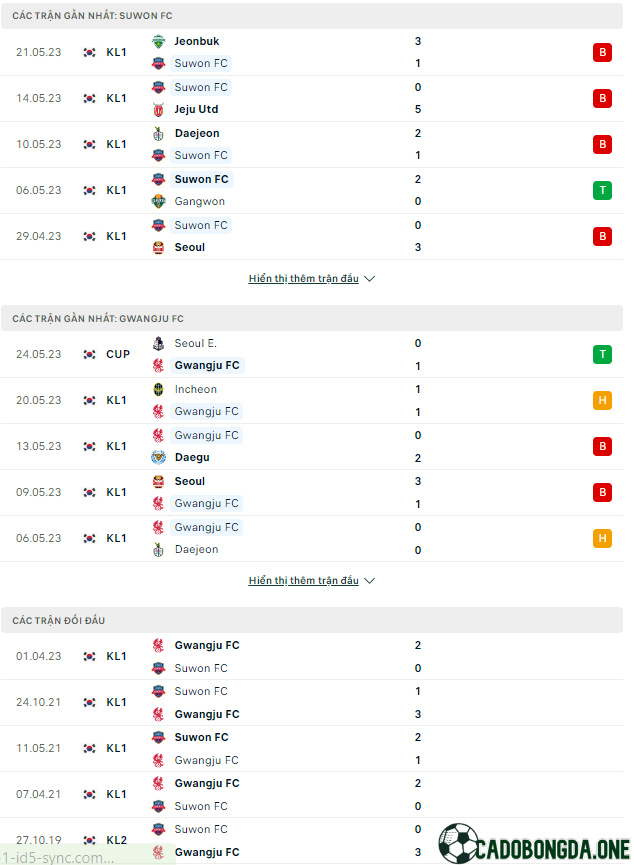Select the 'Các trận gần nhất: Gwangju FC' header
Image resolution: width=634 pixels, height=865 pixels.
pyautogui.click(x=312, y=318)
